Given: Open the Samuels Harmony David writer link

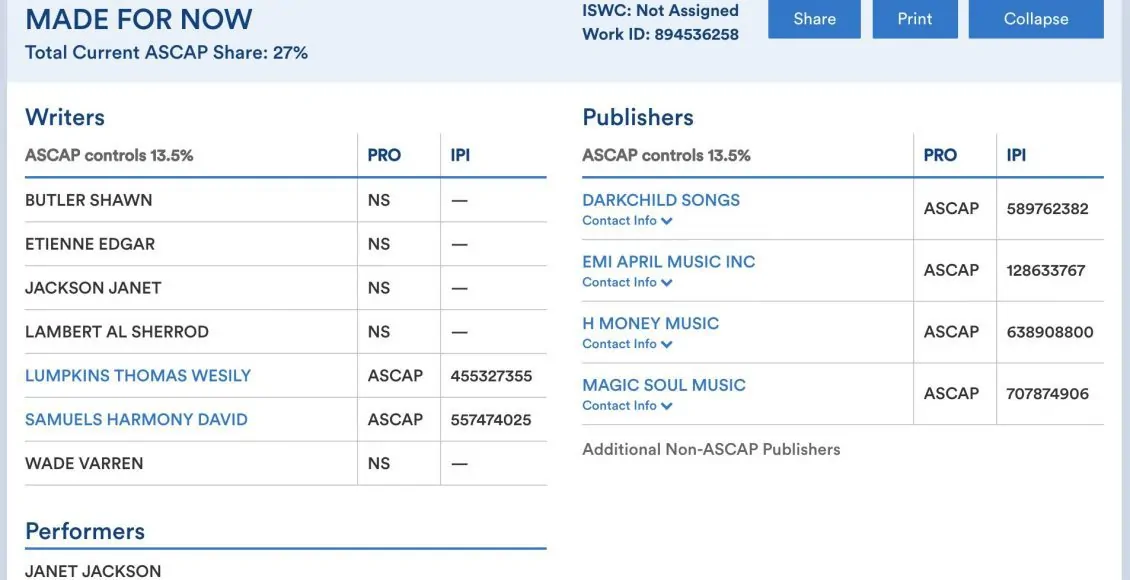Looking at the screenshot, I should click(136, 420).
